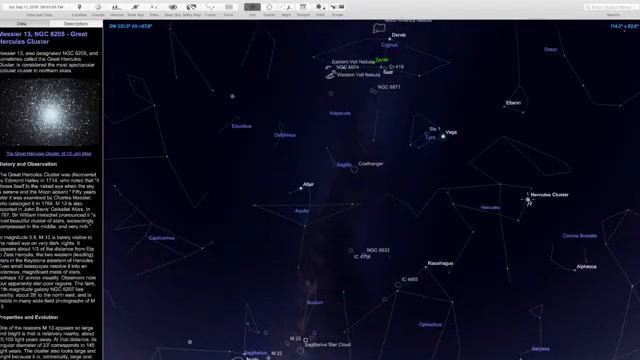Click the Orbit toolbar icon
Screen dimensions: 640x360
pyautogui.click(x=320, y=7)
